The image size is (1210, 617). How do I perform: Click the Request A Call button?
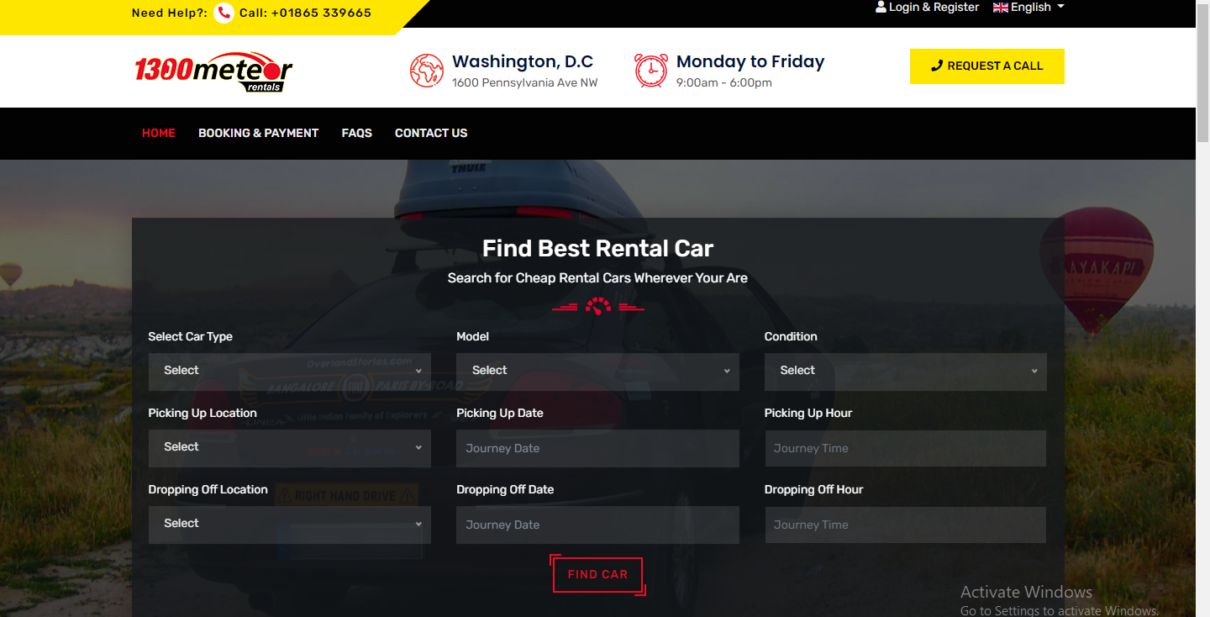[x=987, y=66]
